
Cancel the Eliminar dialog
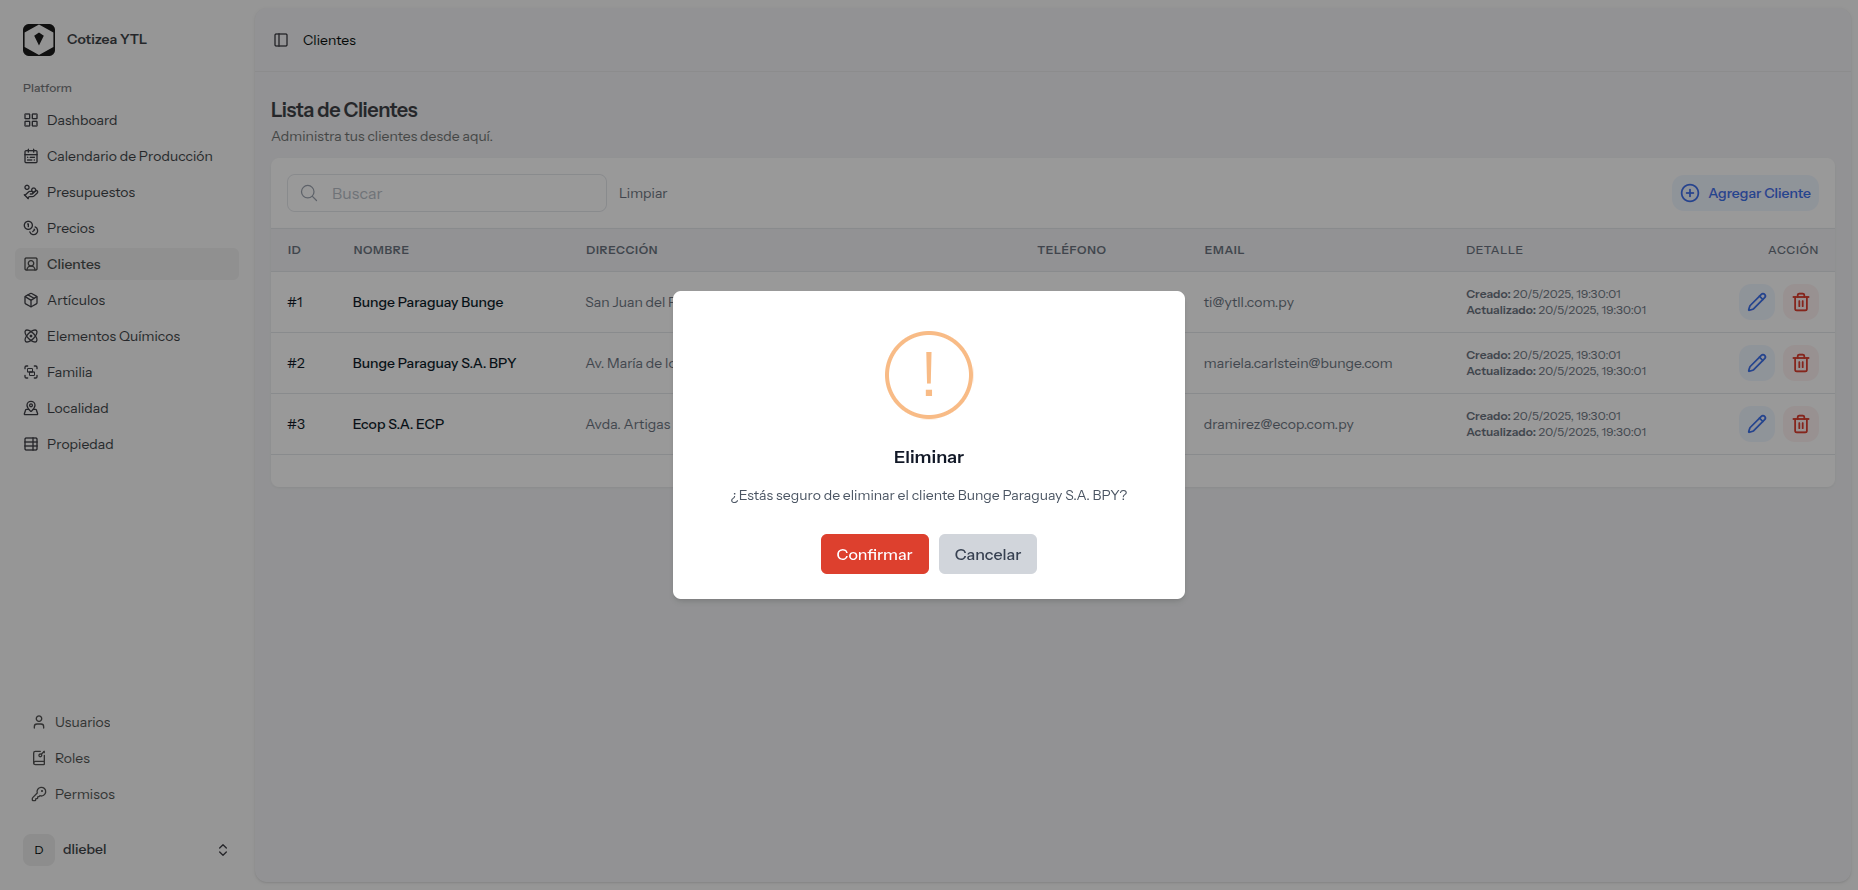tap(987, 554)
